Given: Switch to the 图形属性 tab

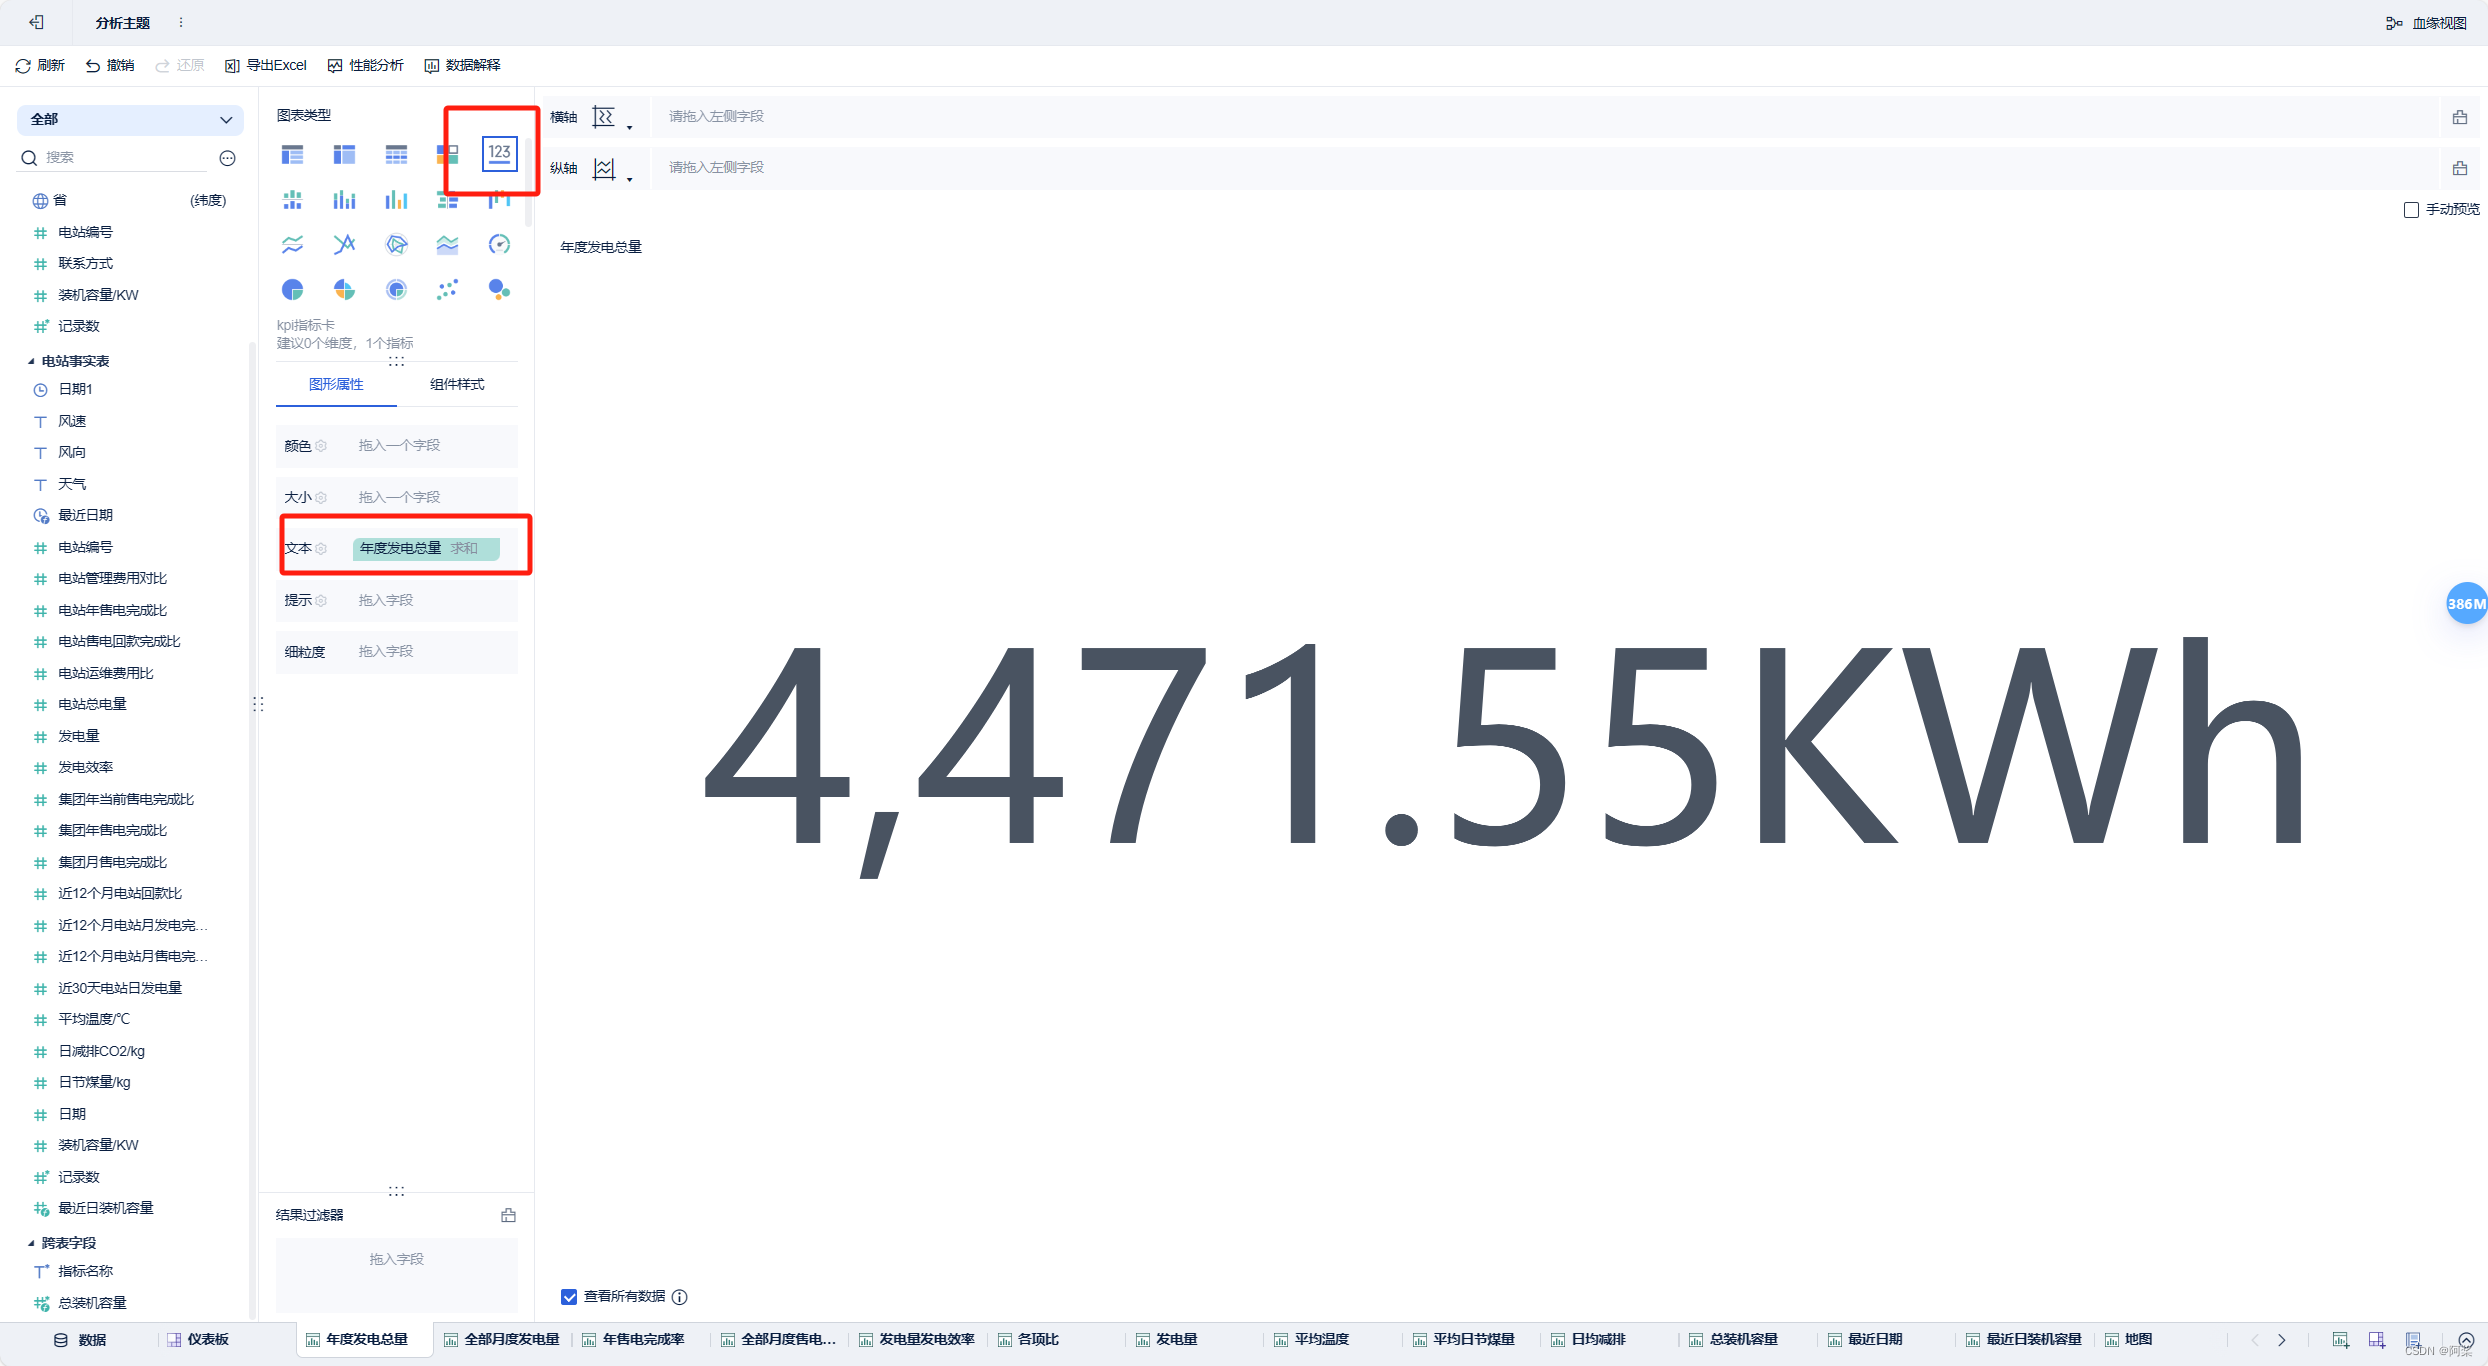Looking at the screenshot, I should (x=336, y=384).
